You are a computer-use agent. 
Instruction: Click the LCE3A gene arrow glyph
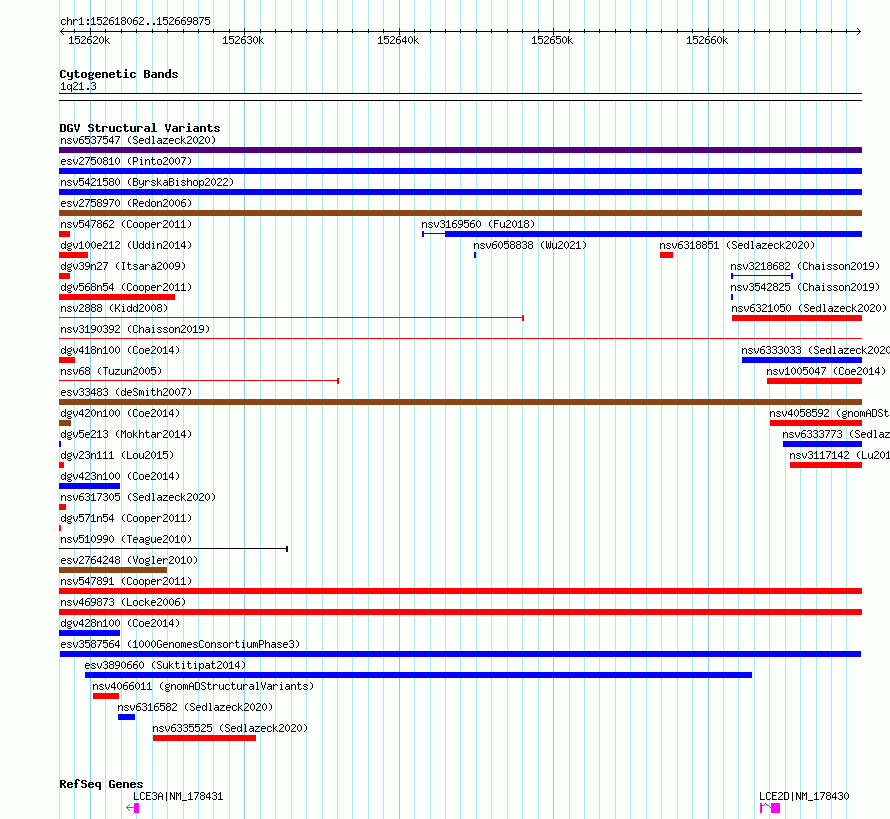(133, 808)
